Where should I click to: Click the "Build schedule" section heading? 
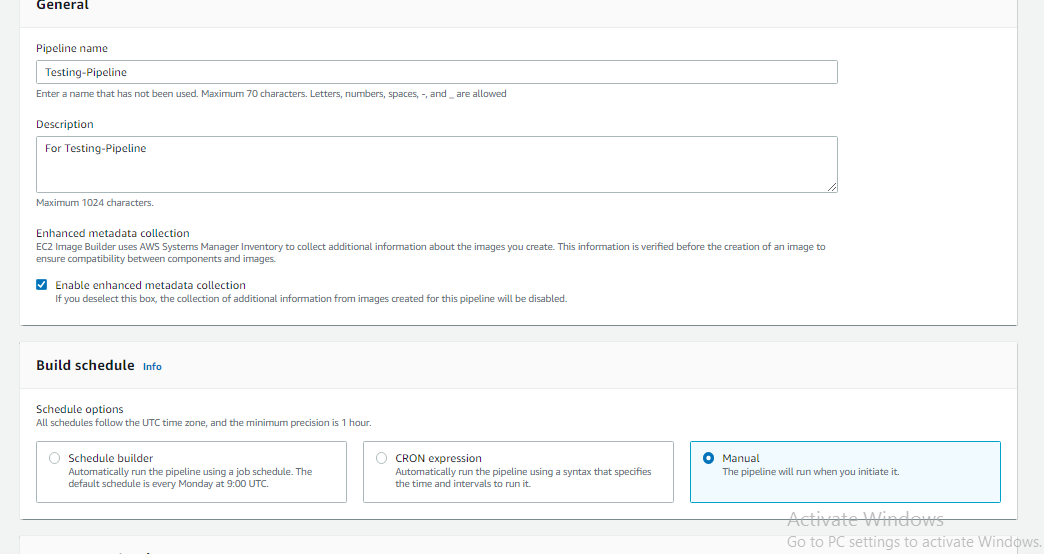[85, 366]
